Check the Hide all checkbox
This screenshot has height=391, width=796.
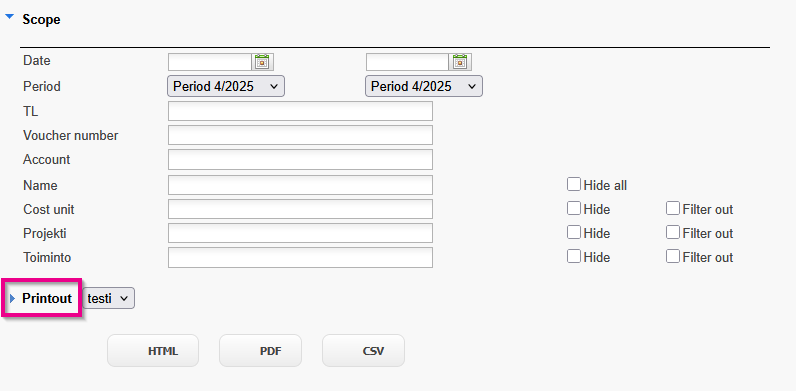(574, 184)
